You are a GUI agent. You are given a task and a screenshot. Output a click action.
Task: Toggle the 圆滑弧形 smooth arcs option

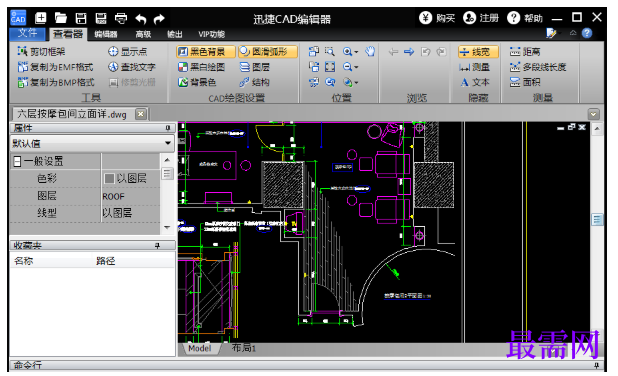point(268,52)
